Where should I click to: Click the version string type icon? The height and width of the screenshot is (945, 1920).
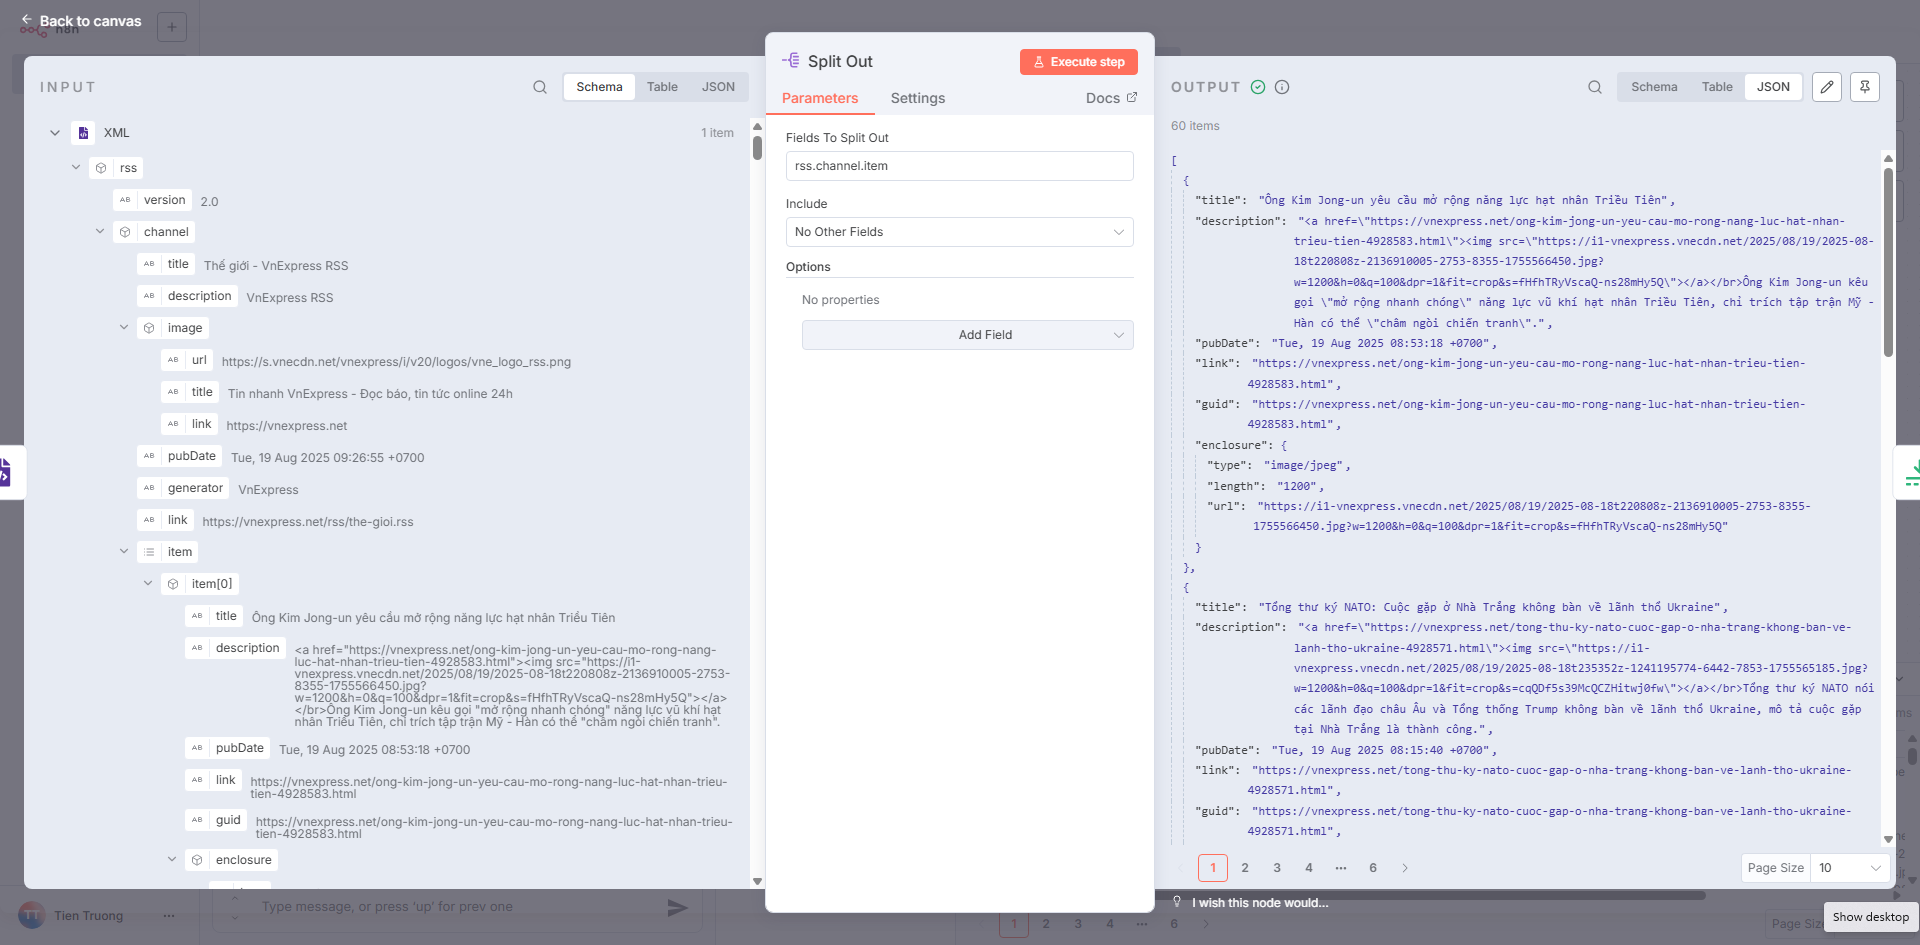(x=125, y=200)
